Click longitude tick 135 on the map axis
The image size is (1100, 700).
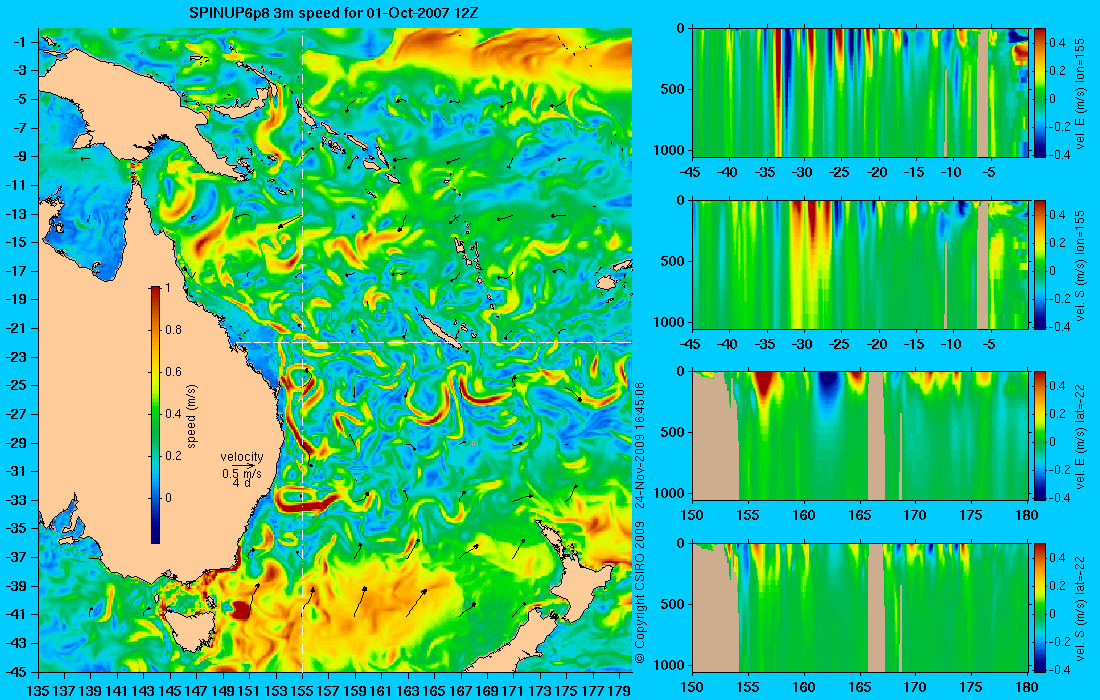[x=38, y=691]
